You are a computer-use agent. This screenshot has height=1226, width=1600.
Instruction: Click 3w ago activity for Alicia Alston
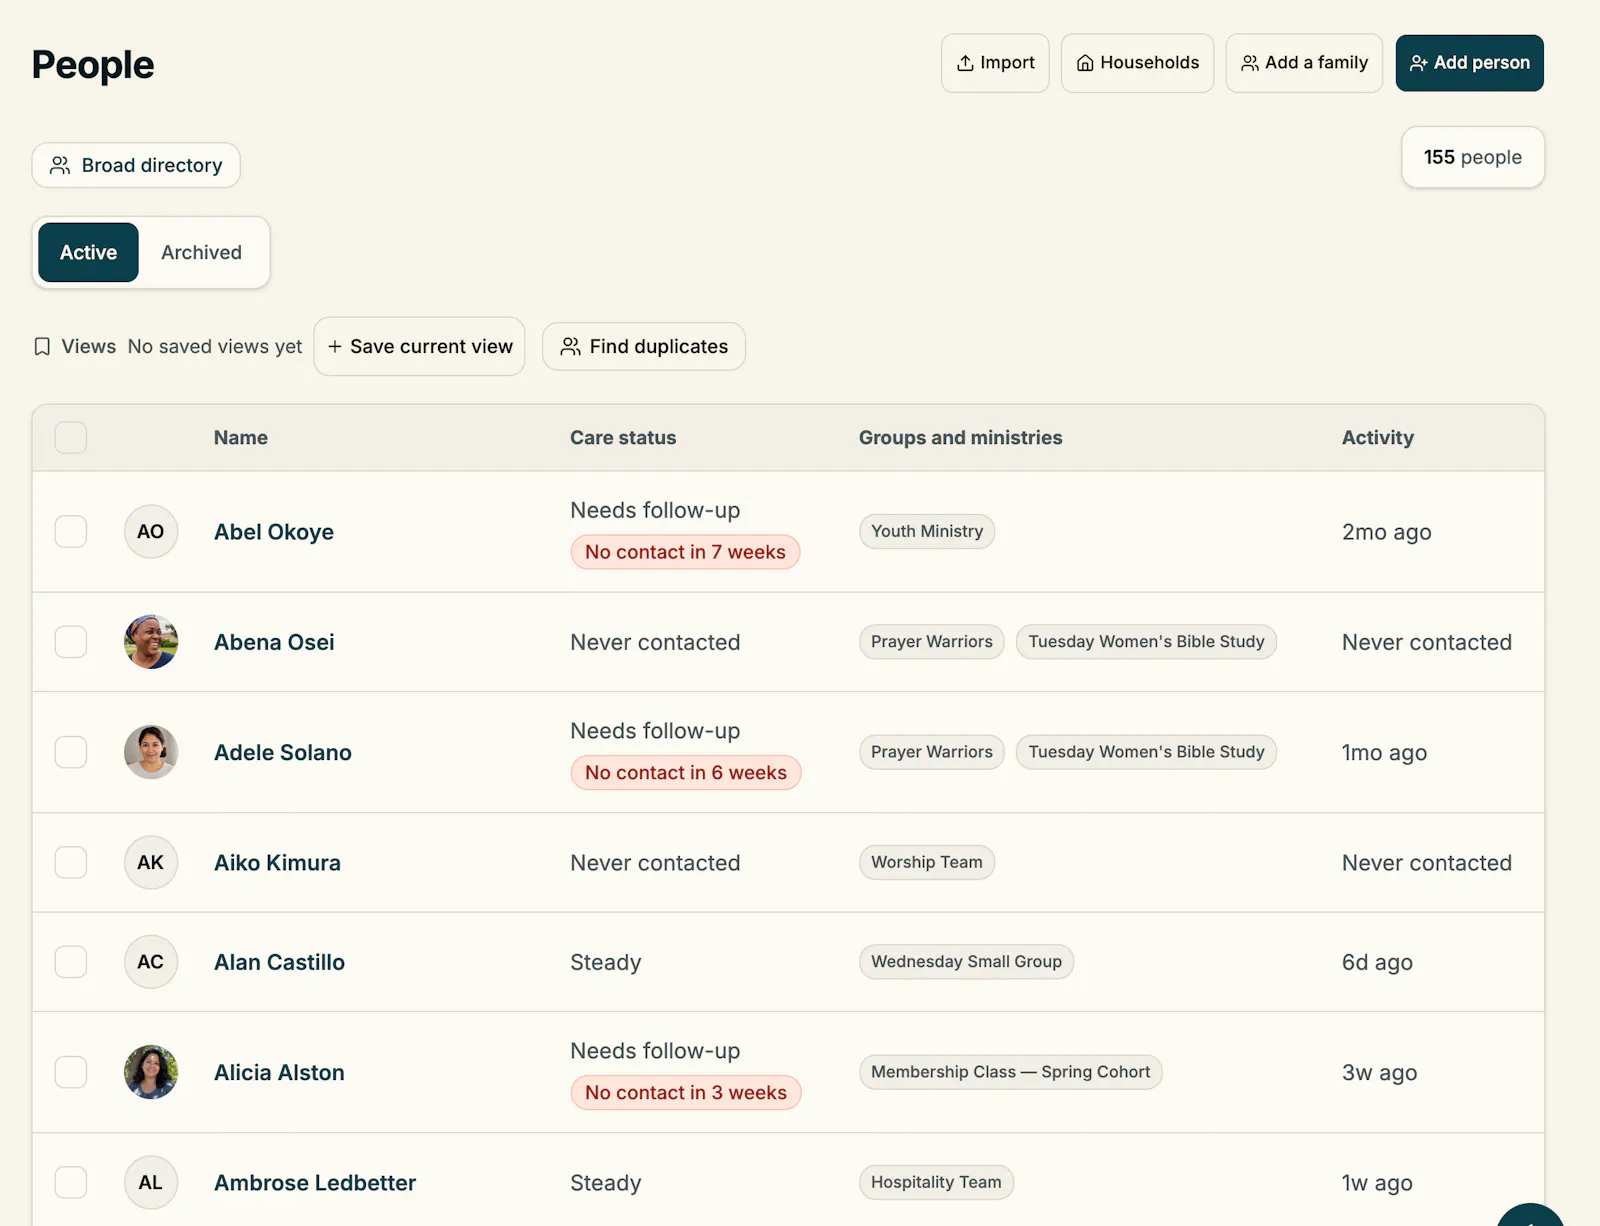tap(1379, 1072)
